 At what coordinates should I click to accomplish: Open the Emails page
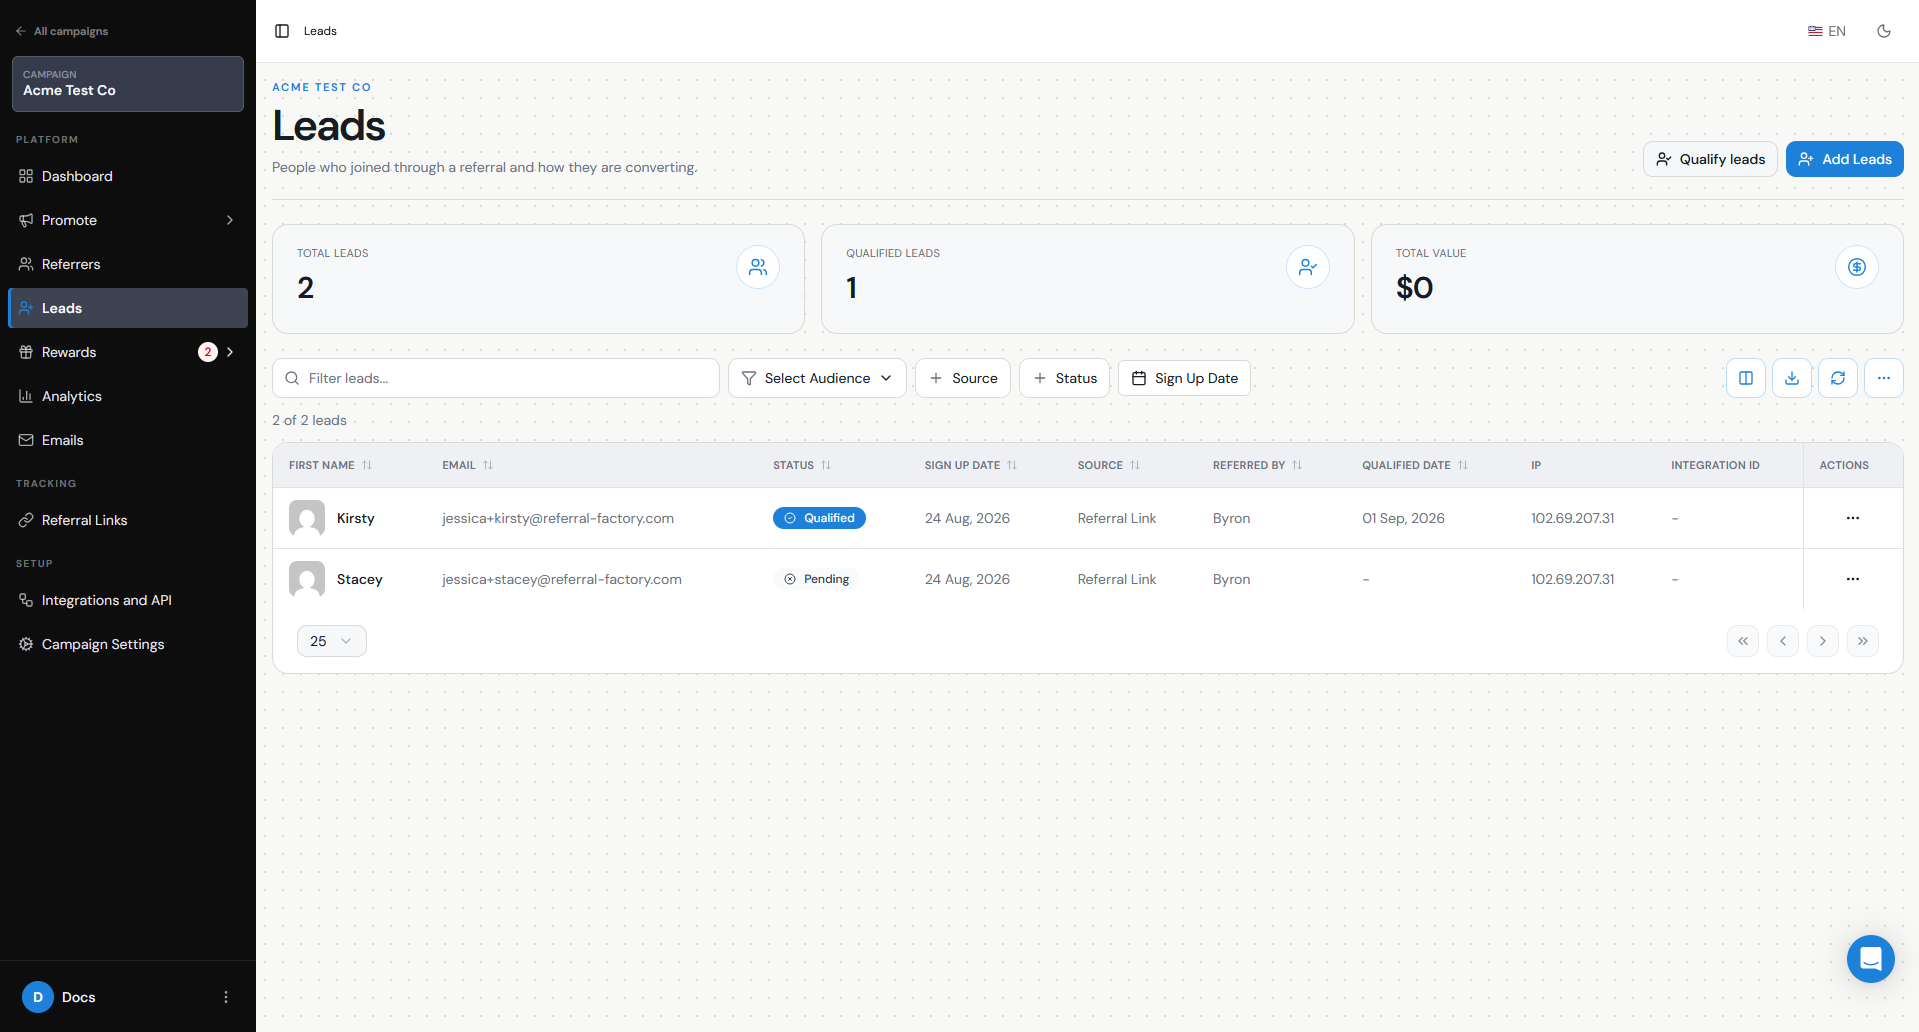point(128,440)
